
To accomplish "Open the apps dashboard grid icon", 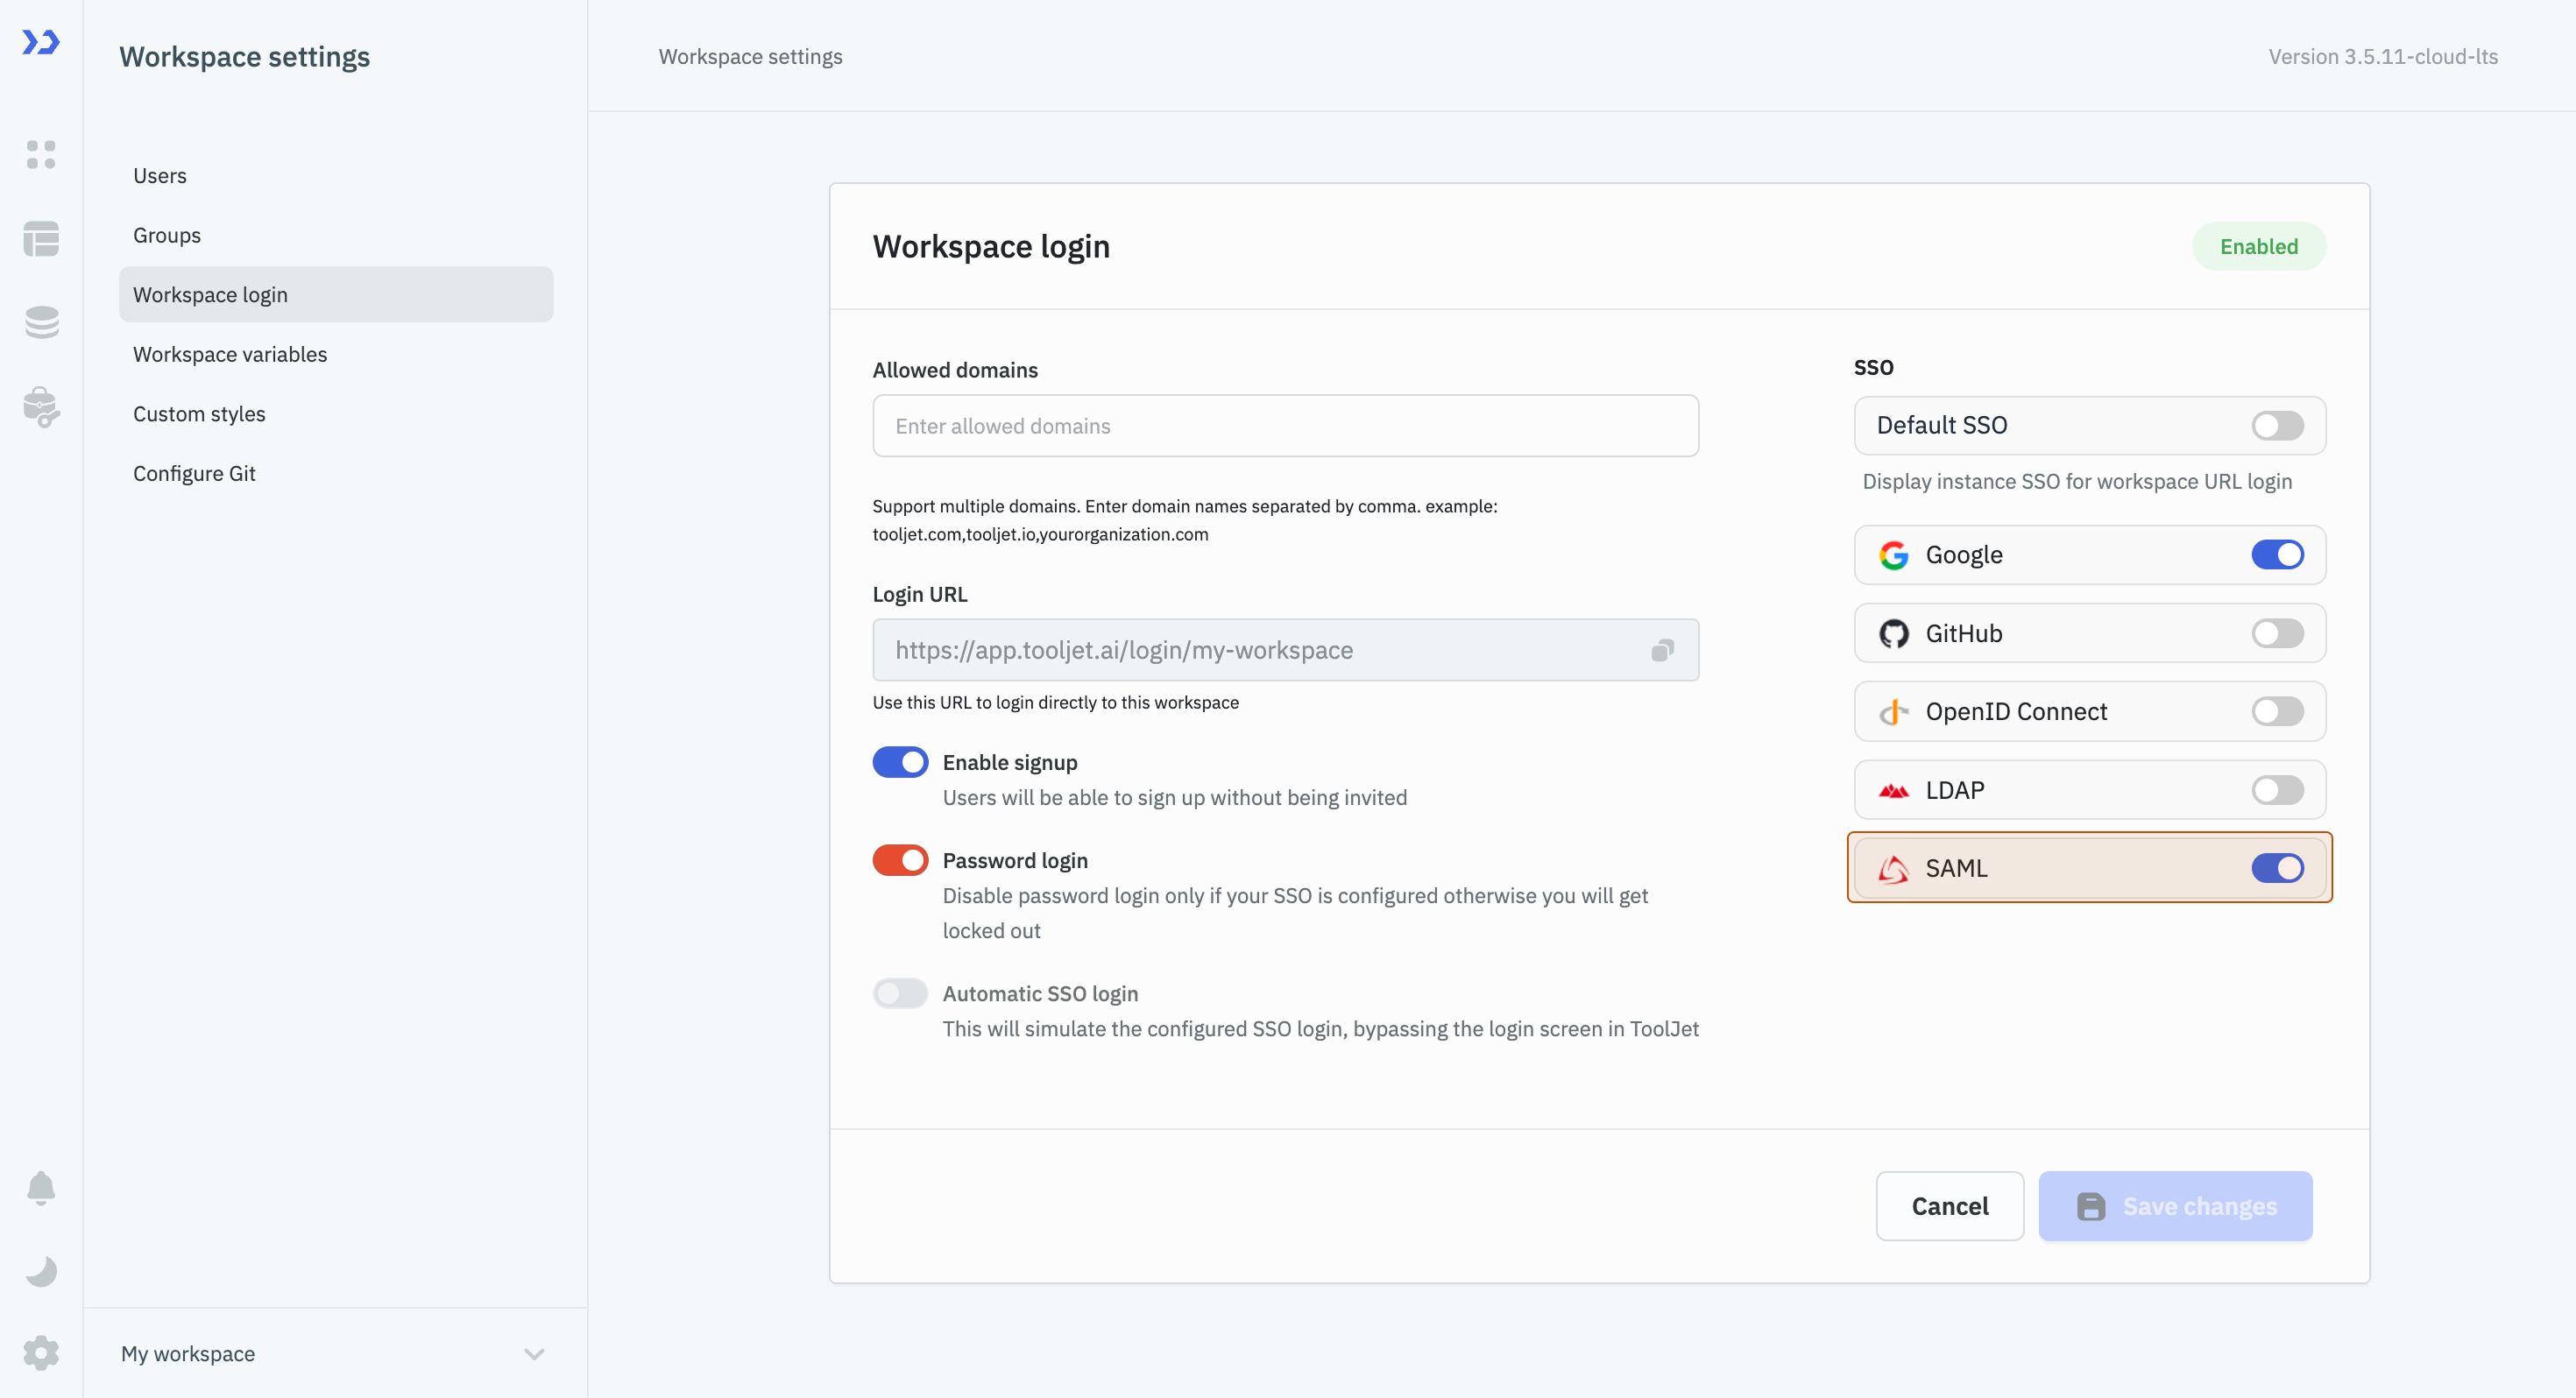I will pos(41,155).
